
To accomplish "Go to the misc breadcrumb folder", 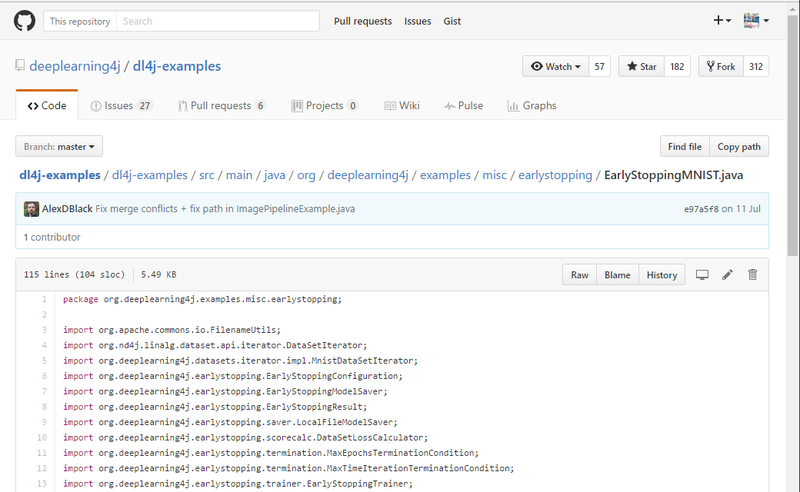I will coord(495,175).
